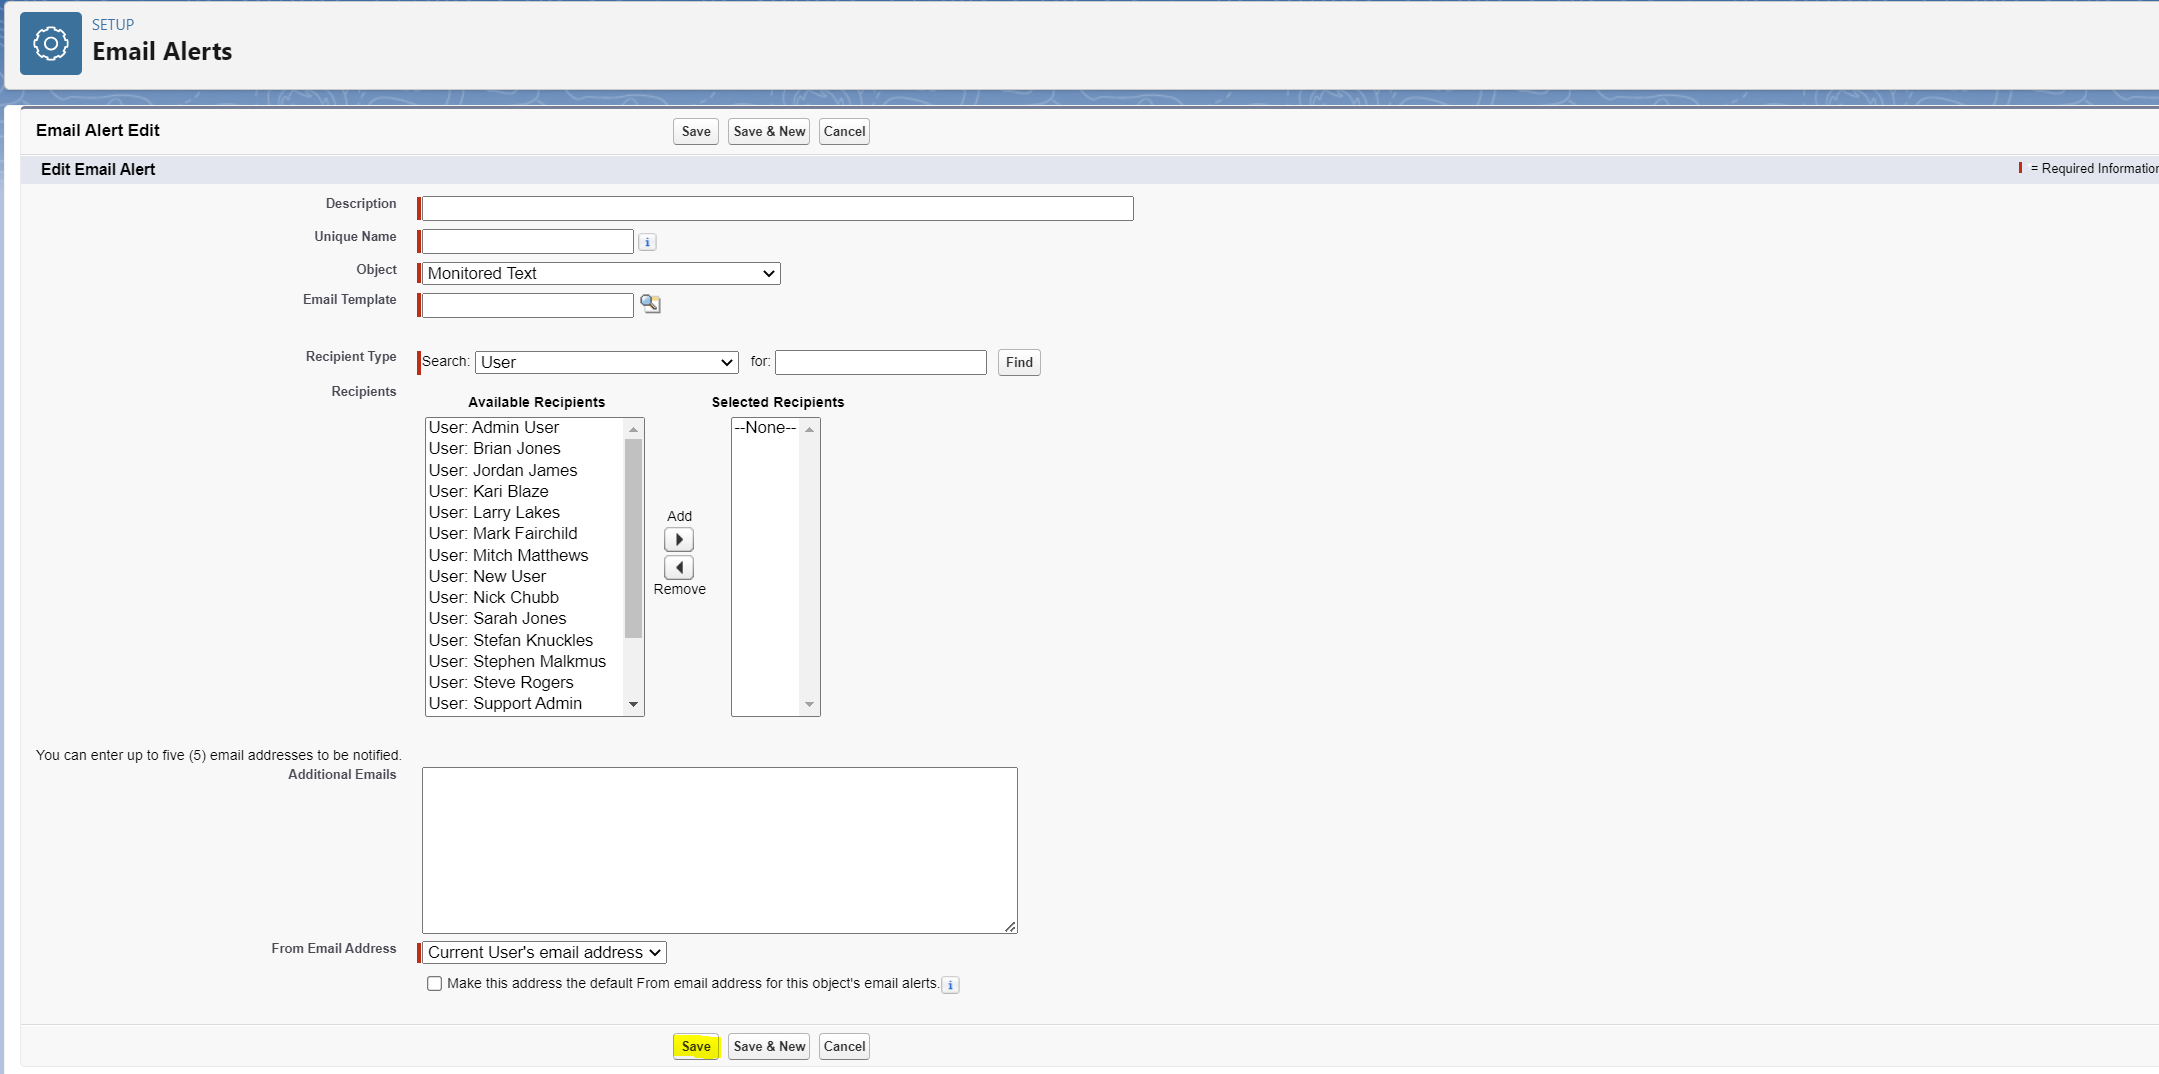The height and width of the screenshot is (1074, 2159).
Task: Click the Unique Name info icon
Action: (647, 242)
